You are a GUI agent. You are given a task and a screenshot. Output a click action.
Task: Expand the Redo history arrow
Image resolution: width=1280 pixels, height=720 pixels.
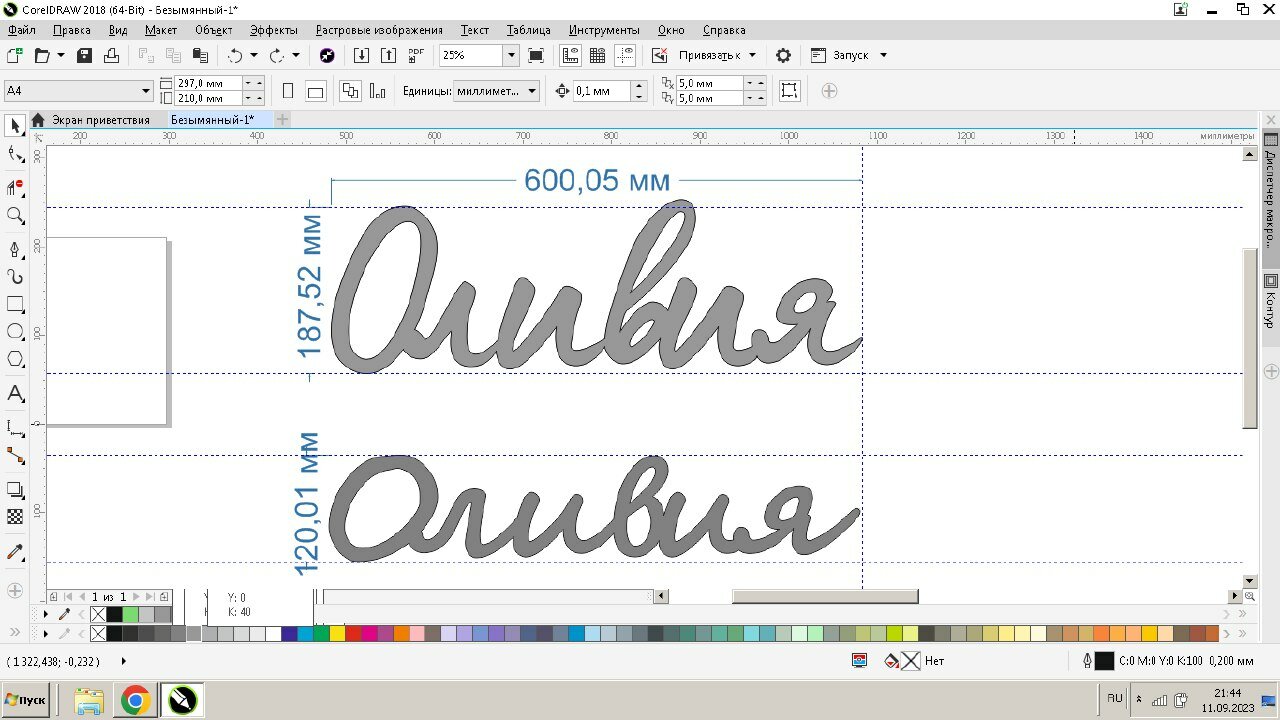(x=295, y=55)
